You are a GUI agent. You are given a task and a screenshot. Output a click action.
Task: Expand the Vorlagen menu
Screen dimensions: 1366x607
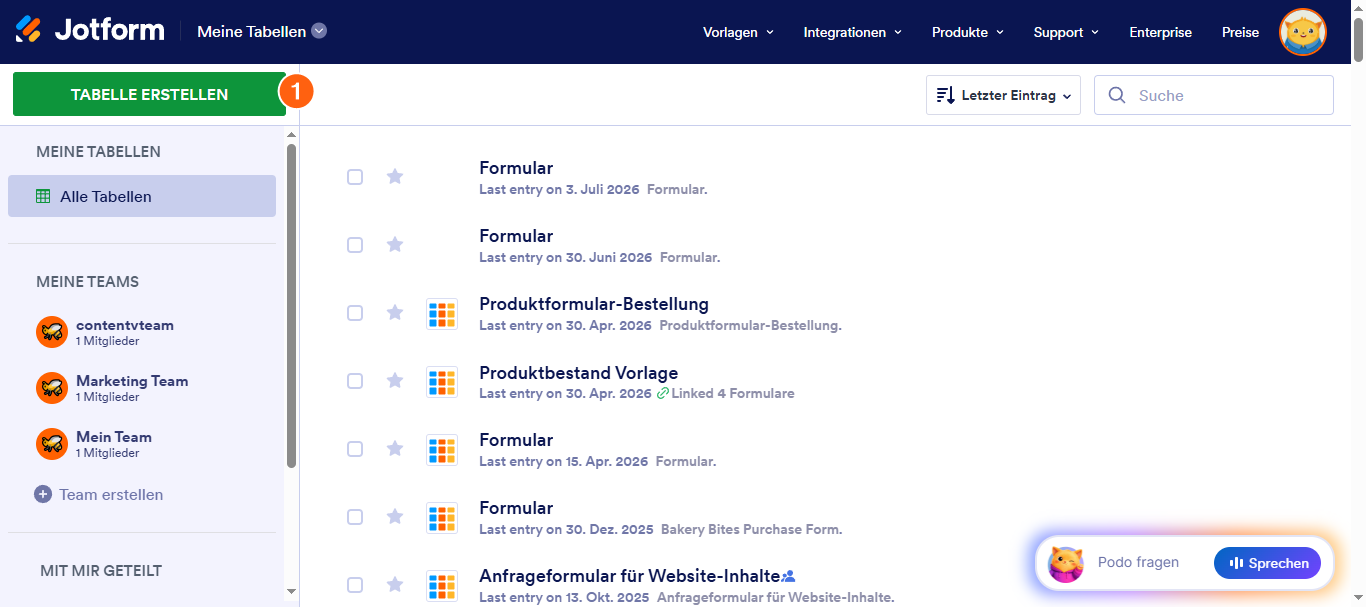[739, 32]
